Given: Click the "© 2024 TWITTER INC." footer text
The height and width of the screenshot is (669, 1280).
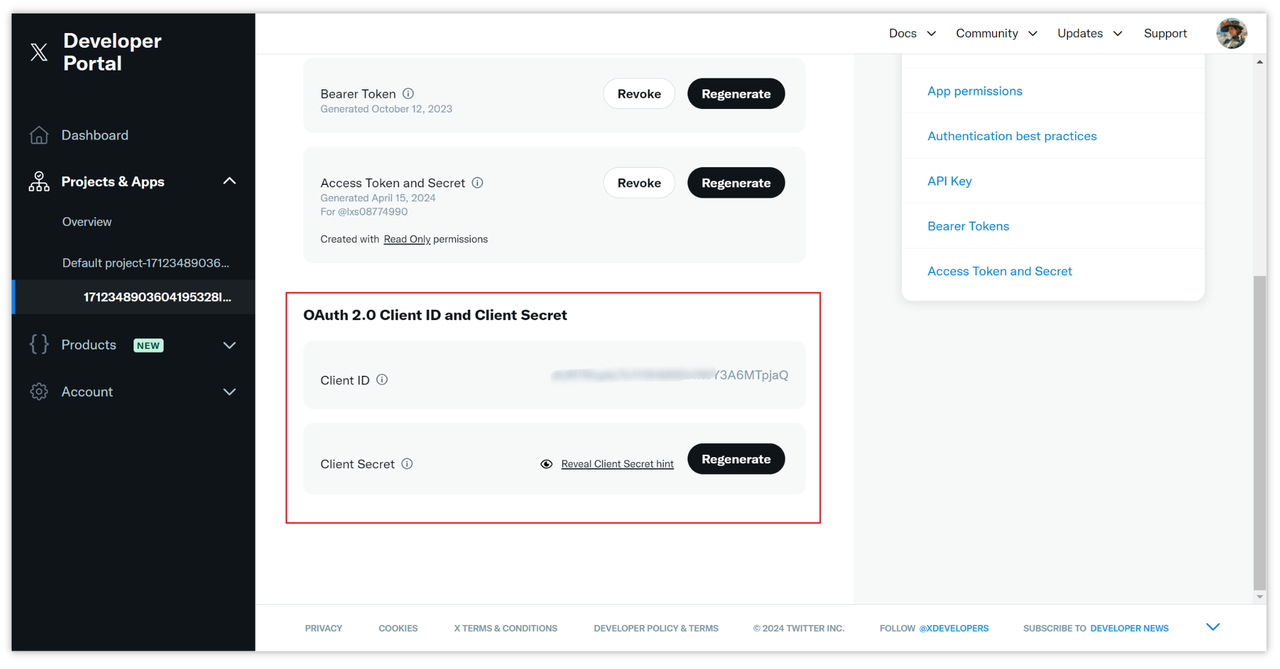Looking at the screenshot, I should click(x=799, y=628).
